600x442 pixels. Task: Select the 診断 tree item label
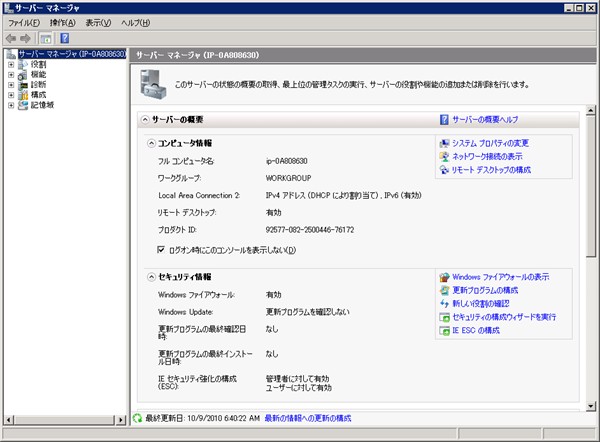39,85
